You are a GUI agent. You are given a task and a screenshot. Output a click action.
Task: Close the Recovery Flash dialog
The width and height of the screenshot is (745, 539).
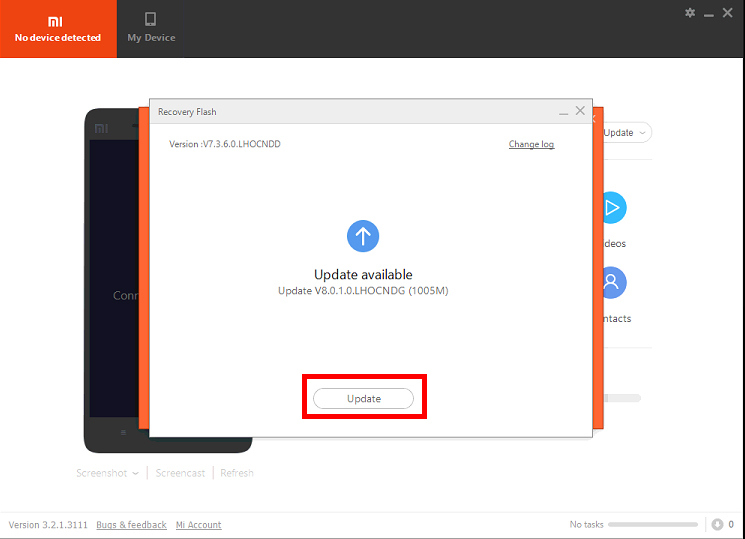point(580,111)
